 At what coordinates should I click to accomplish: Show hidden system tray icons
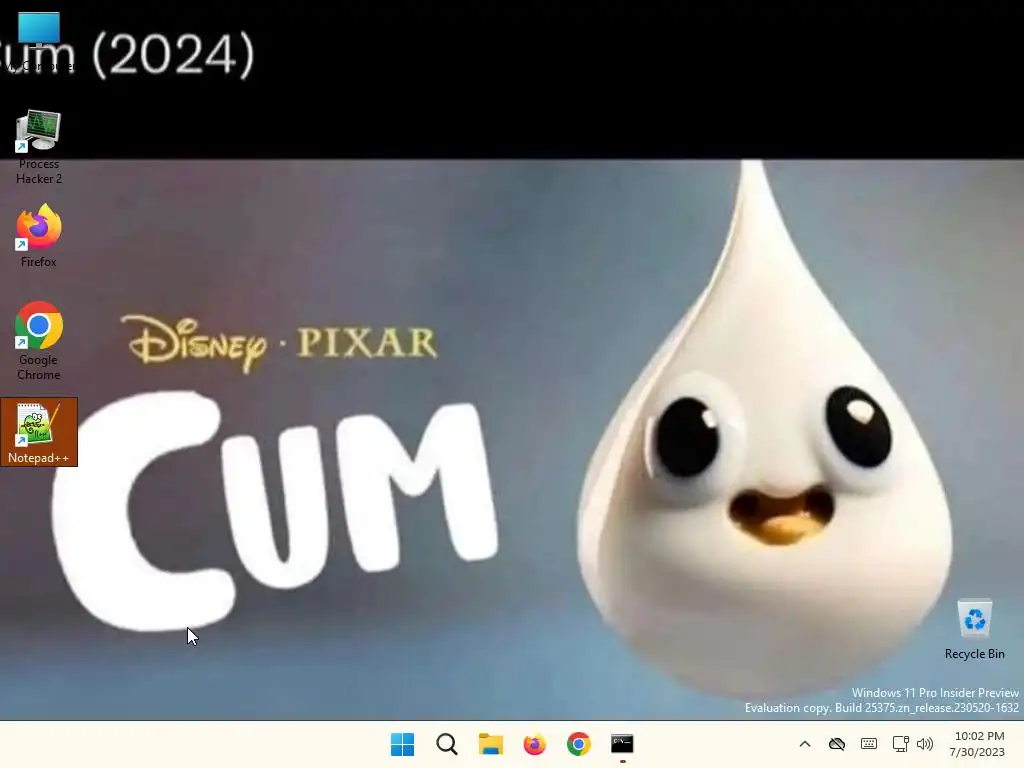pos(805,744)
